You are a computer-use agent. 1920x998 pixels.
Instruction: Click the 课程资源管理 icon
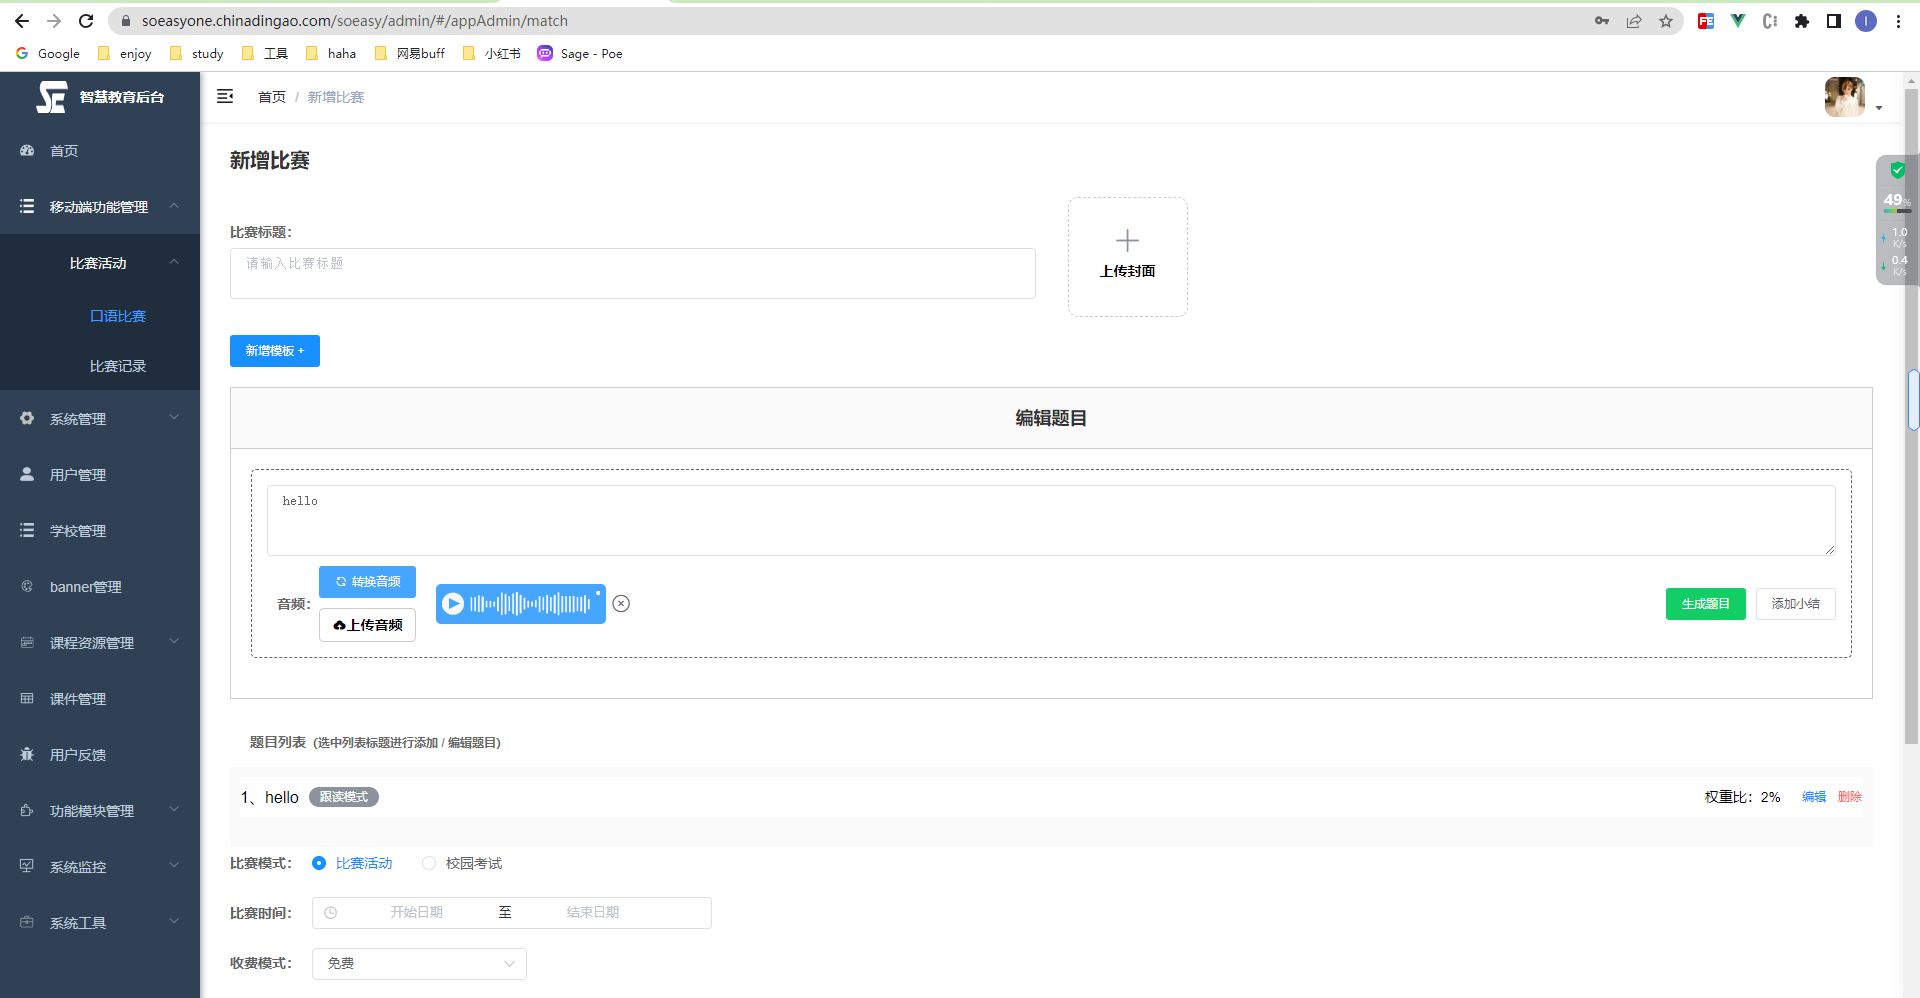click(27, 642)
